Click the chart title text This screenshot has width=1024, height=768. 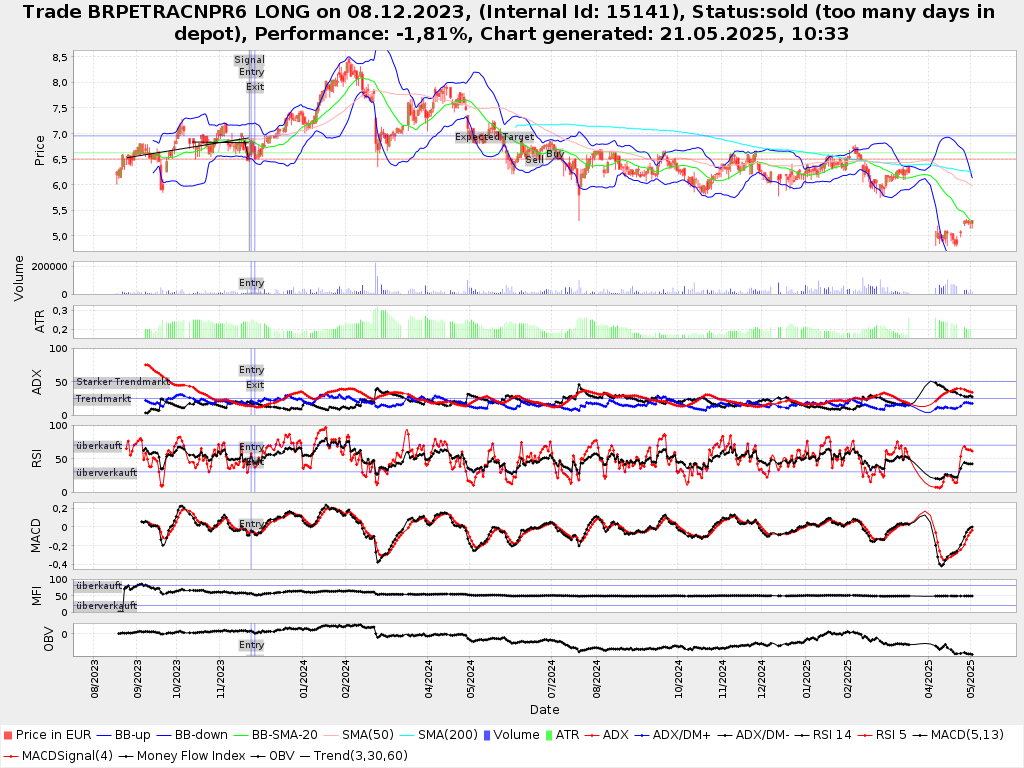coord(512,22)
